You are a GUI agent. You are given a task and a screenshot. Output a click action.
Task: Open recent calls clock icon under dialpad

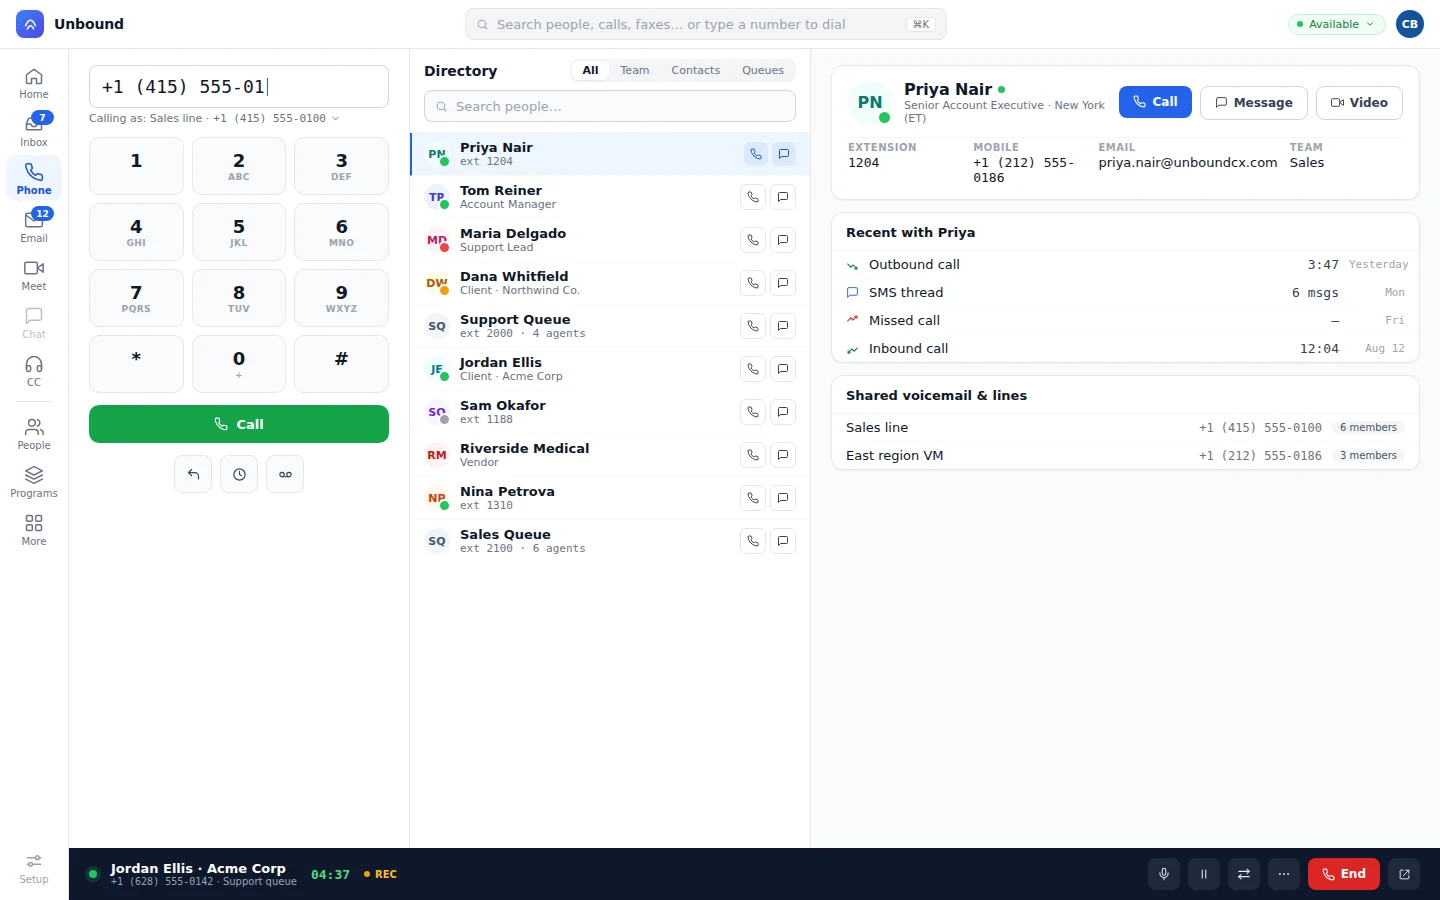coord(239,474)
